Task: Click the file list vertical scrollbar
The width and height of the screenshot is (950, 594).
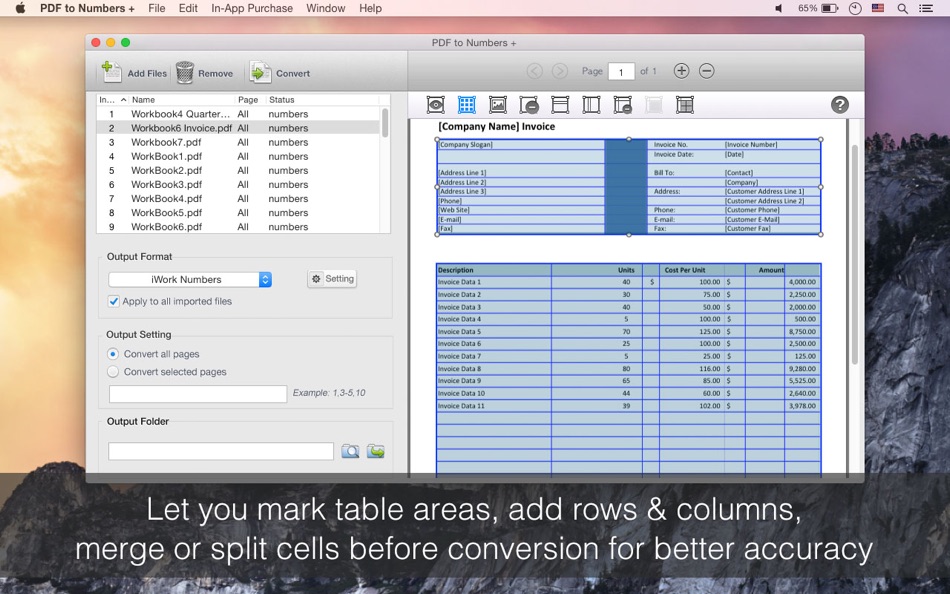Action: pos(385,122)
